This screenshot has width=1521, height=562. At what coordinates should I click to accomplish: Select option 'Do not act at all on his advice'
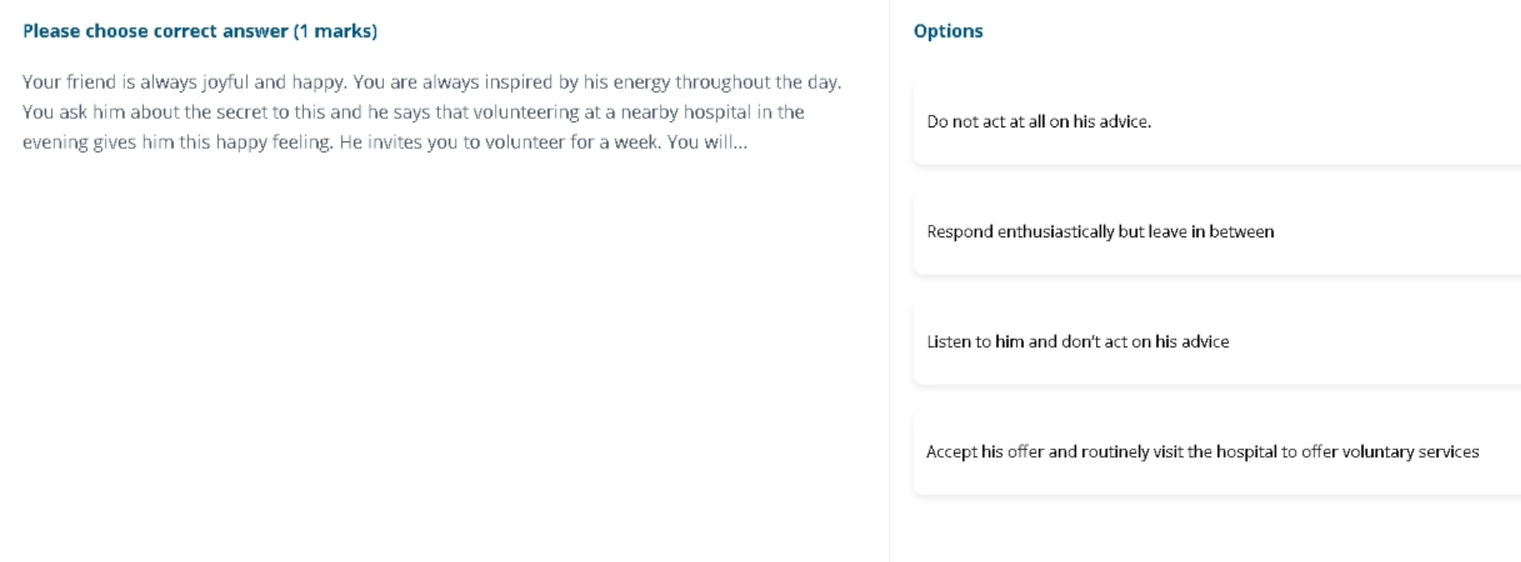point(1216,122)
